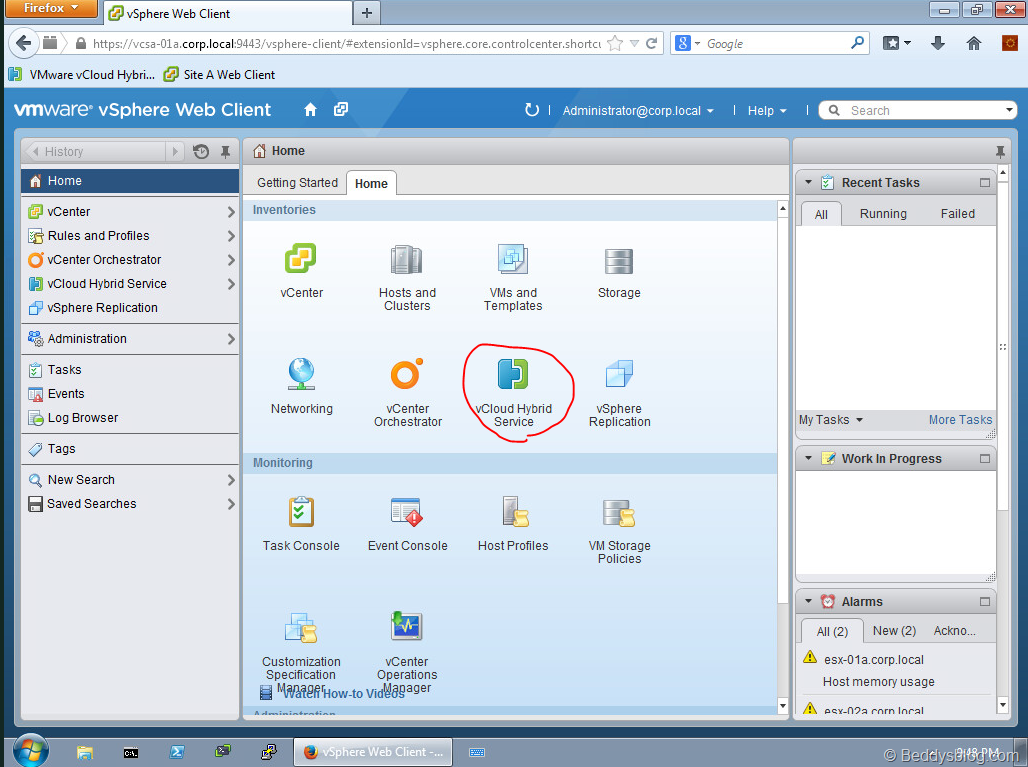Open Firefox bookmarks menu button

pos(896,43)
